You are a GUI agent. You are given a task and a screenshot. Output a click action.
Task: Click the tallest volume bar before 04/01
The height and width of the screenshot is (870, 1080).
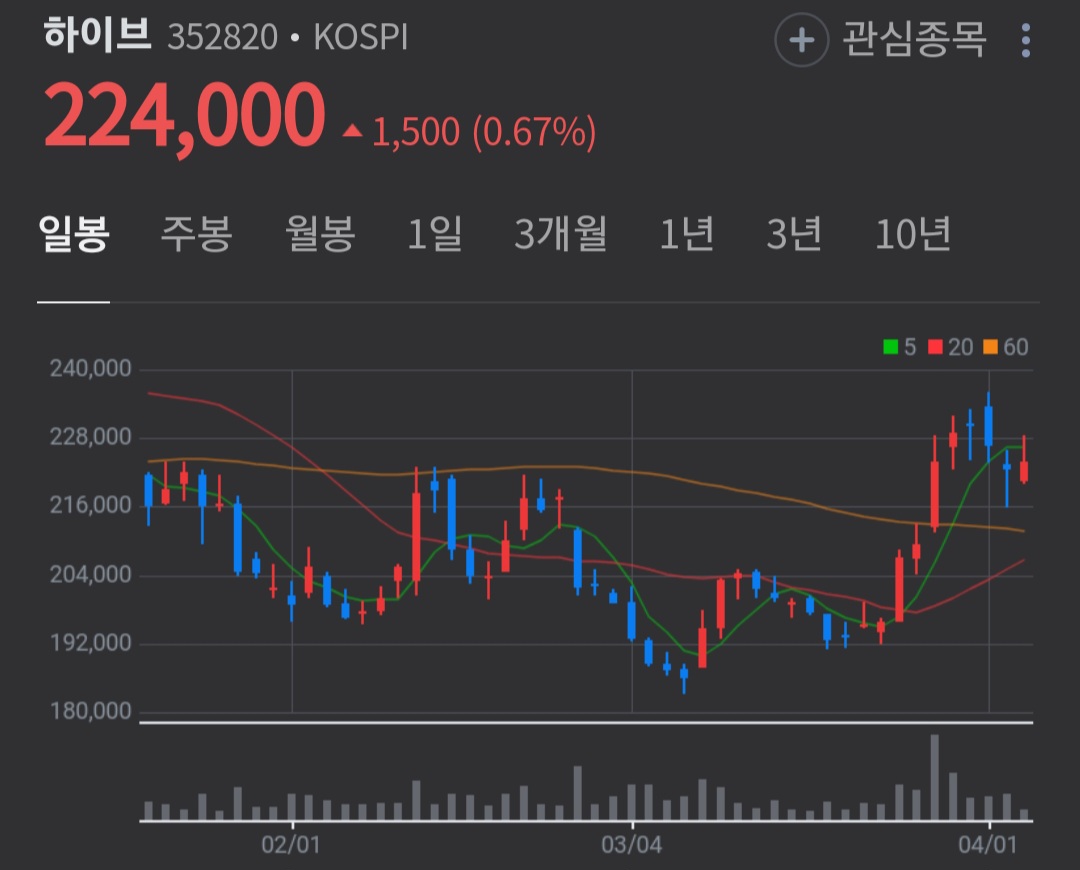tap(935, 777)
